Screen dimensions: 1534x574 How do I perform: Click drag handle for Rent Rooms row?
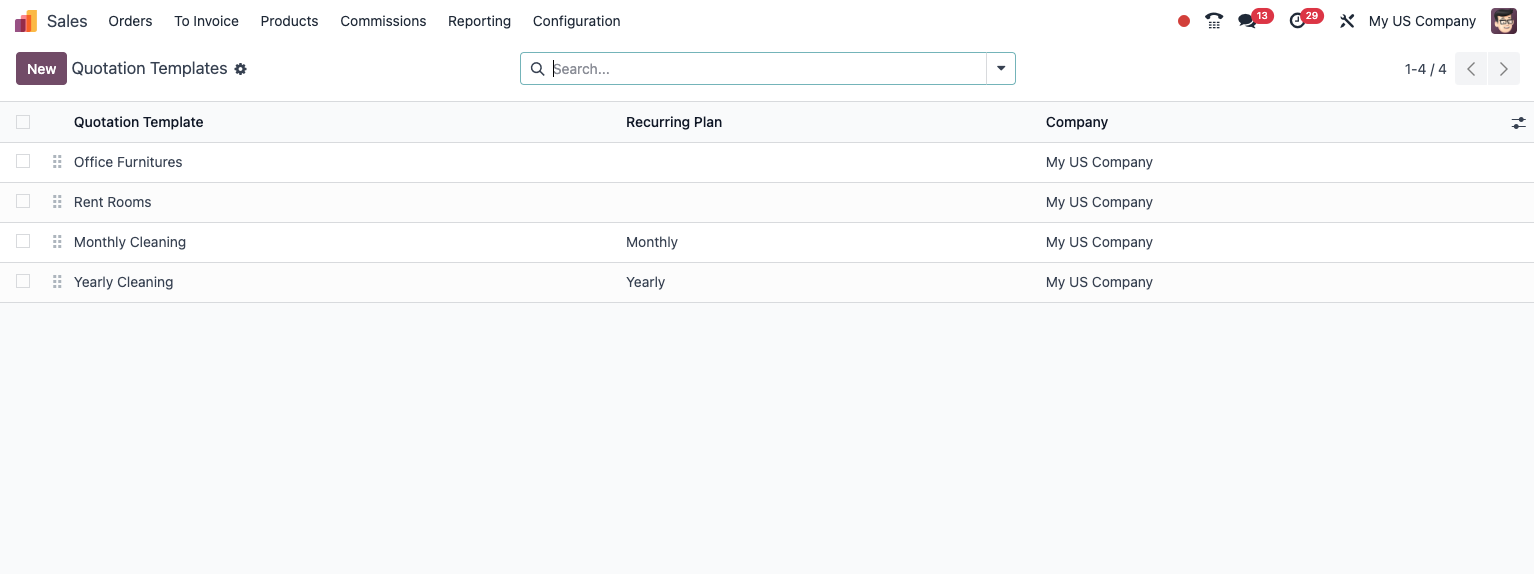pos(57,202)
